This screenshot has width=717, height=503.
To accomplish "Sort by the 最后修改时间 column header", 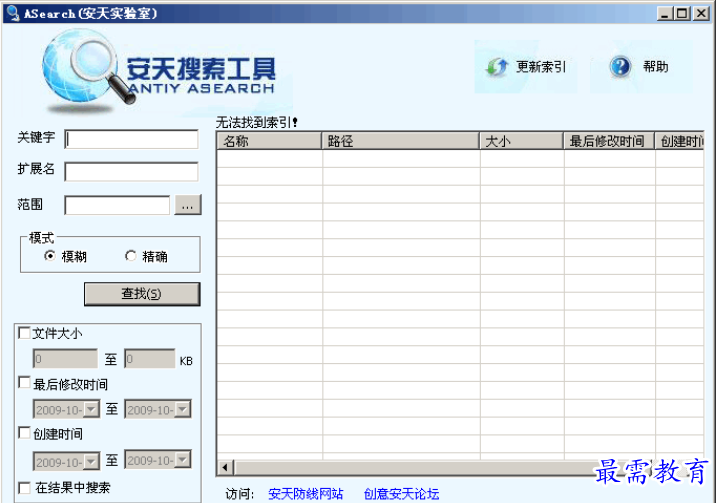I will (609, 141).
